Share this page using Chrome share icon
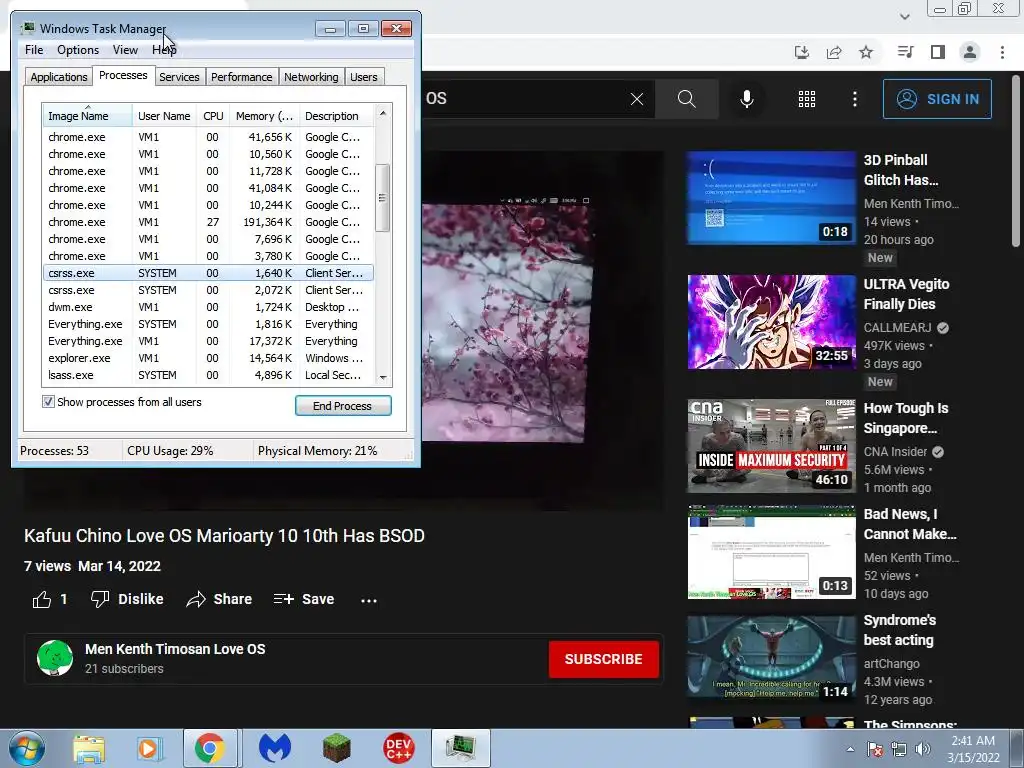Image resolution: width=1024 pixels, height=768 pixels. (834, 52)
